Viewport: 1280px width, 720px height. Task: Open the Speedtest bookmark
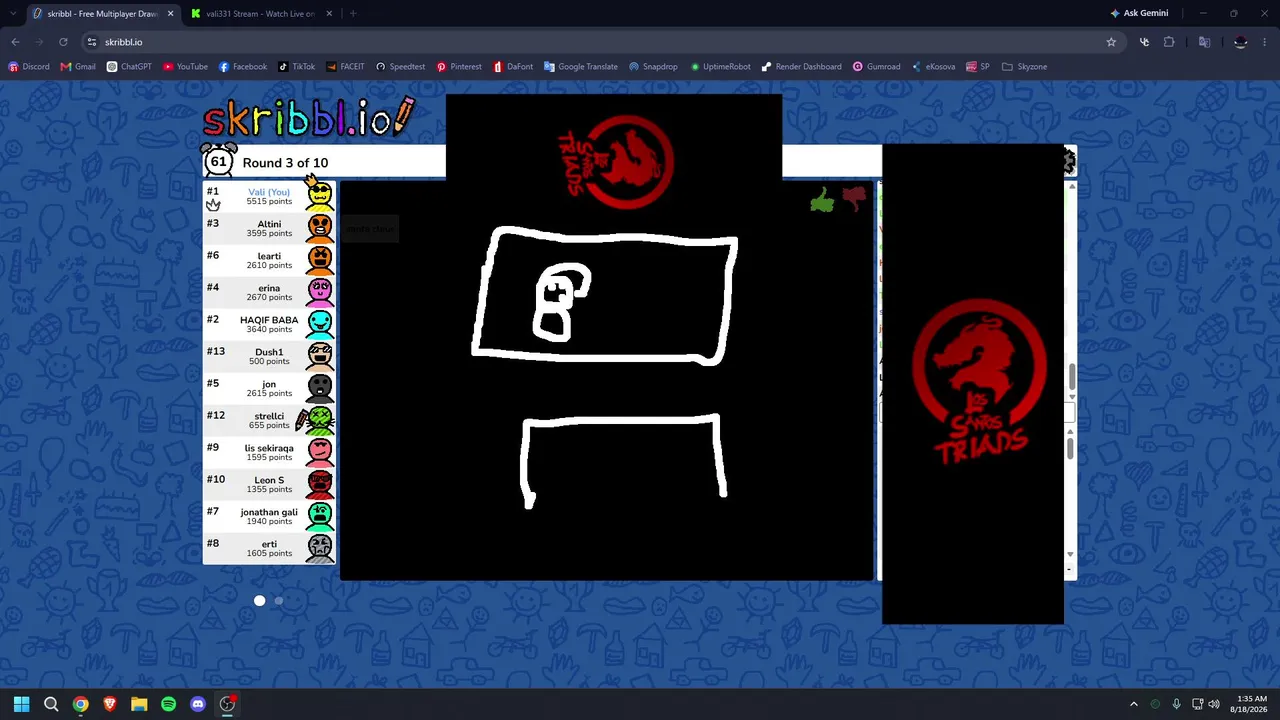pyautogui.click(x=401, y=67)
